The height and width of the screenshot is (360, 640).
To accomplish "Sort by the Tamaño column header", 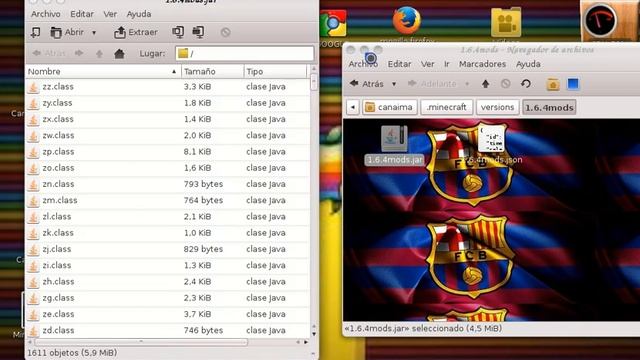I will [x=212, y=71].
